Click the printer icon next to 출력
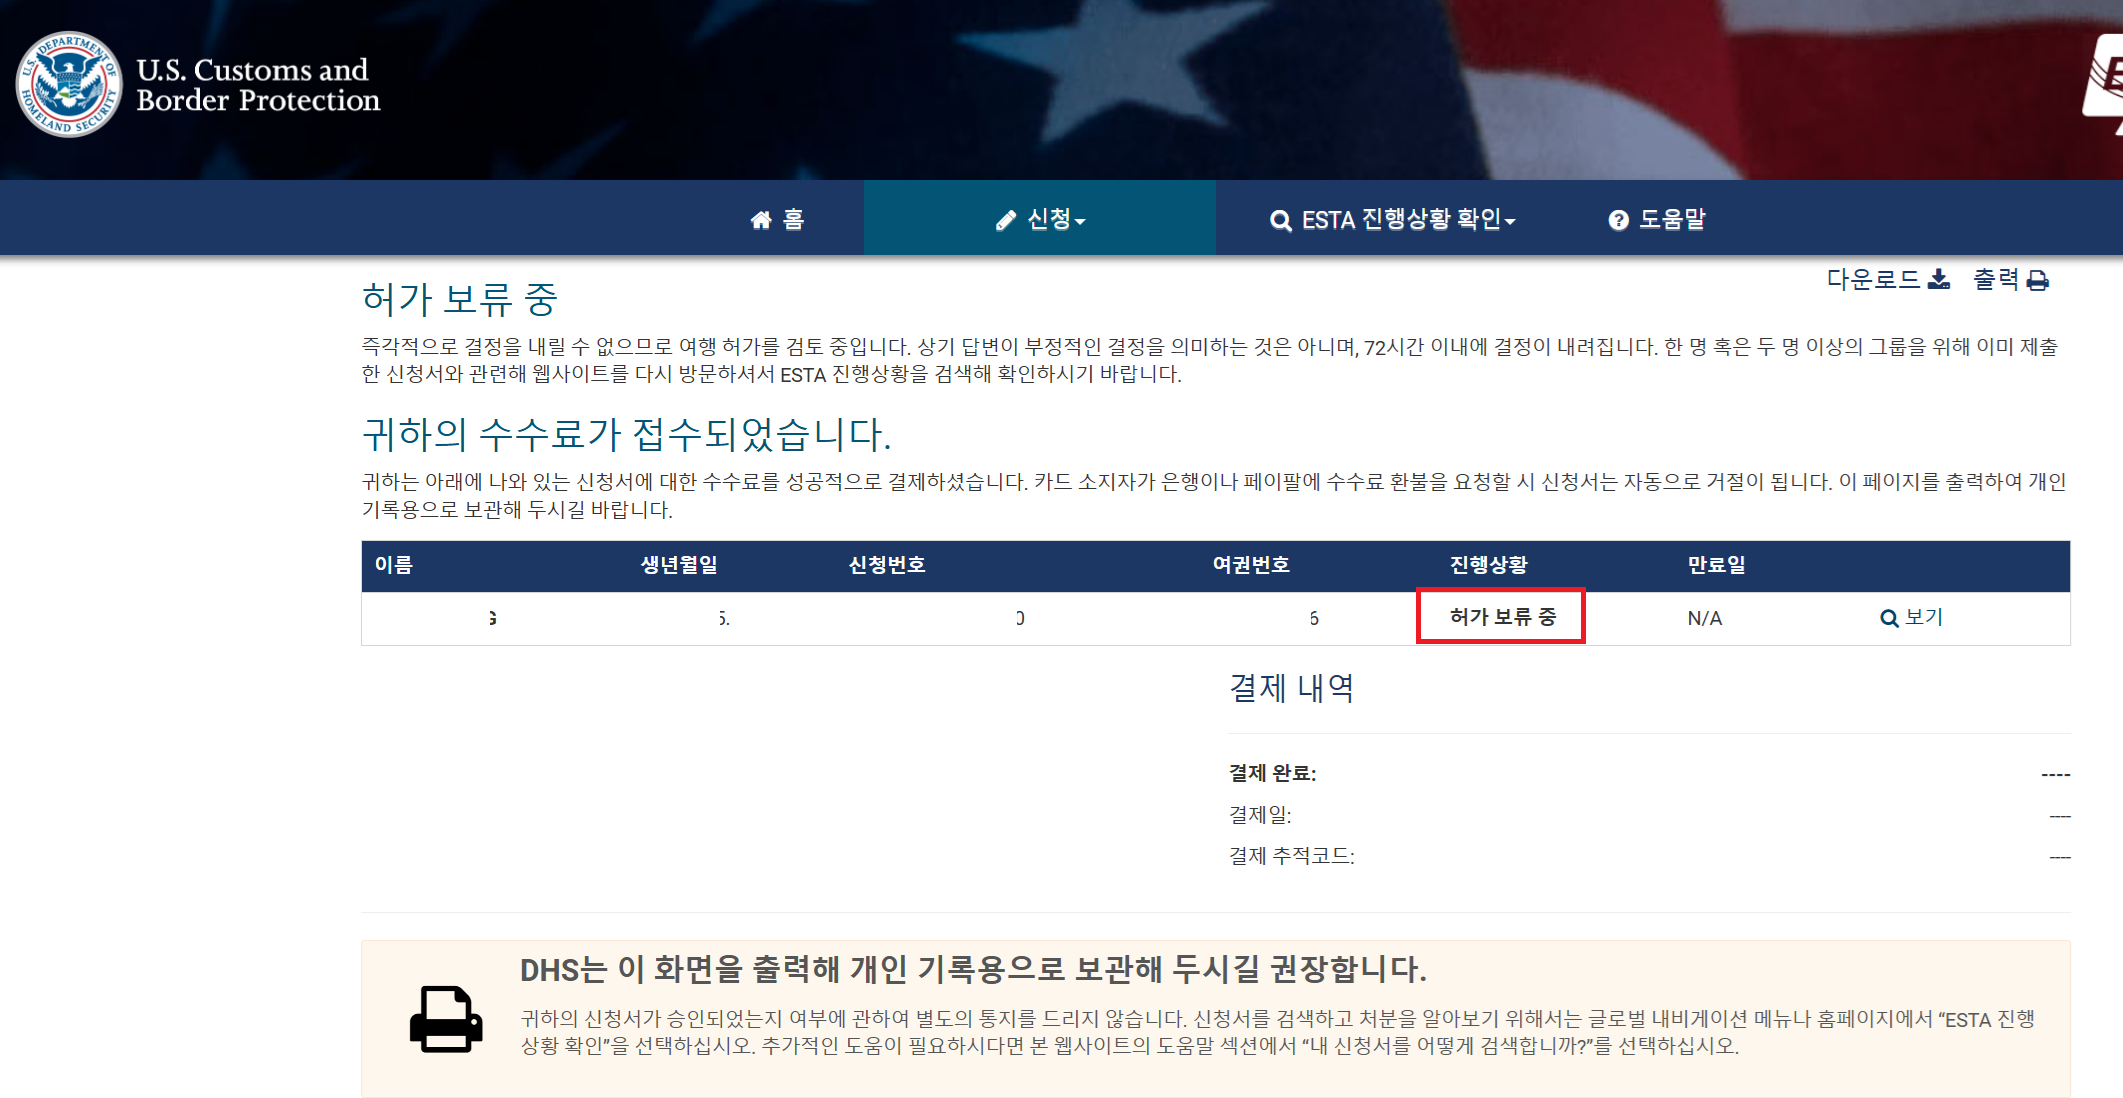The image size is (2123, 1098). pyautogui.click(x=2038, y=281)
